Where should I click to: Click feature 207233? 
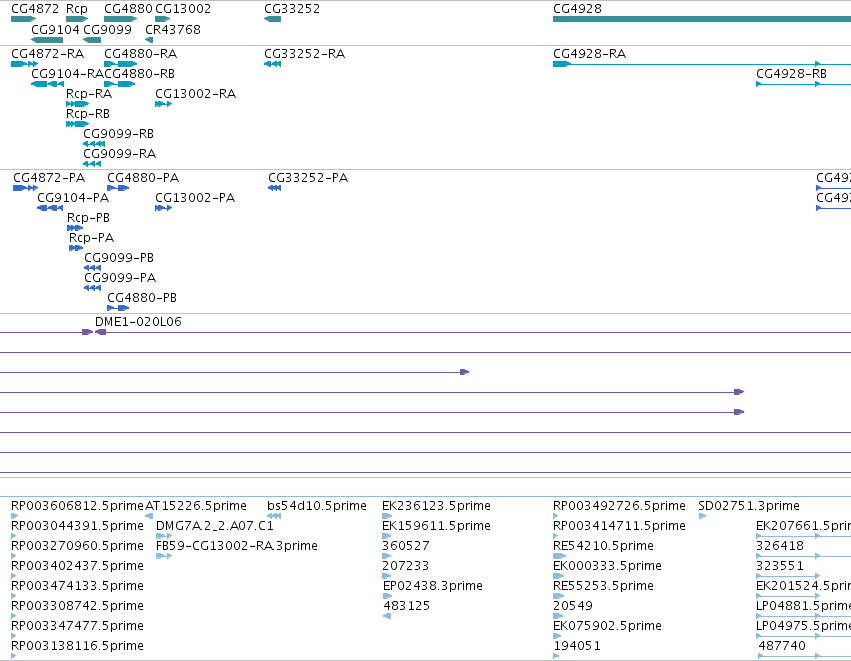click(x=406, y=566)
